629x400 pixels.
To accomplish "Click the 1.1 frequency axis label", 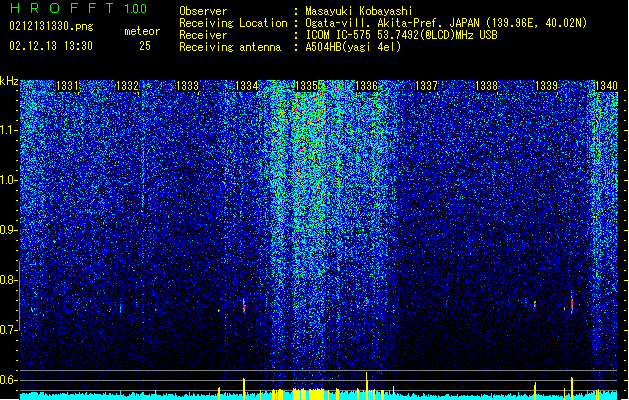I will [8, 130].
